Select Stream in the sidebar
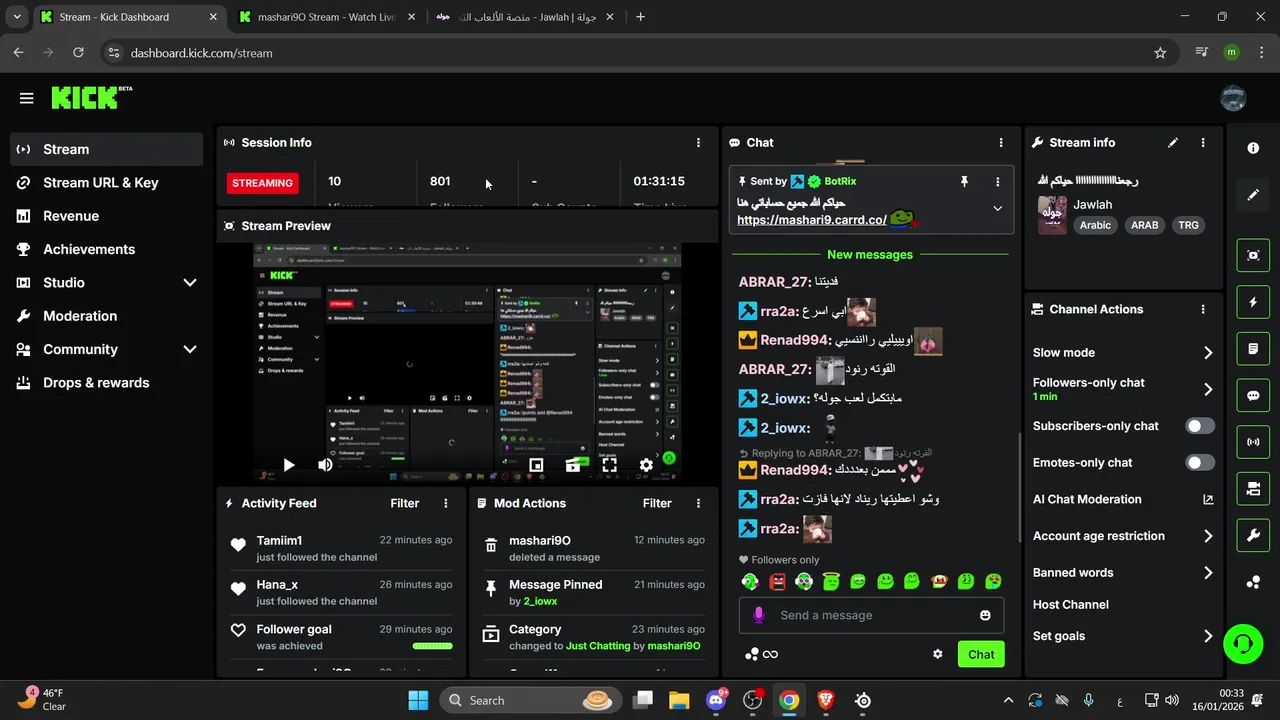The width and height of the screenshot is (1280, 720). click(106, 149)
